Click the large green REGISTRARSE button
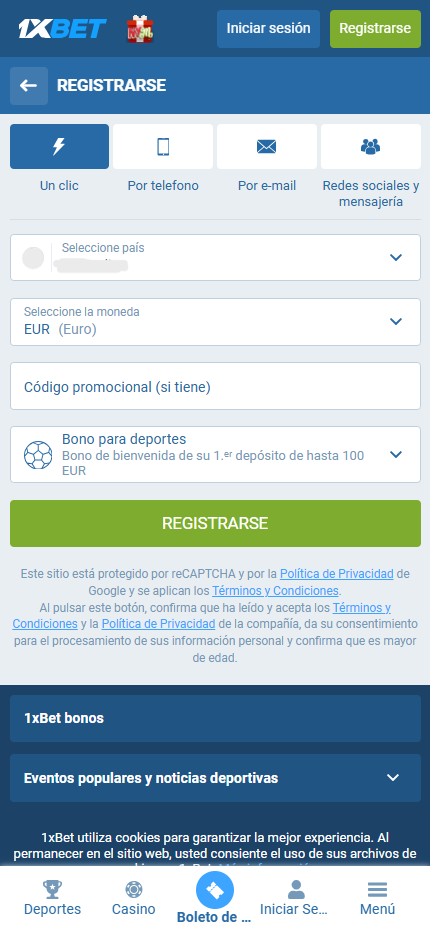 tap(215, 523)
